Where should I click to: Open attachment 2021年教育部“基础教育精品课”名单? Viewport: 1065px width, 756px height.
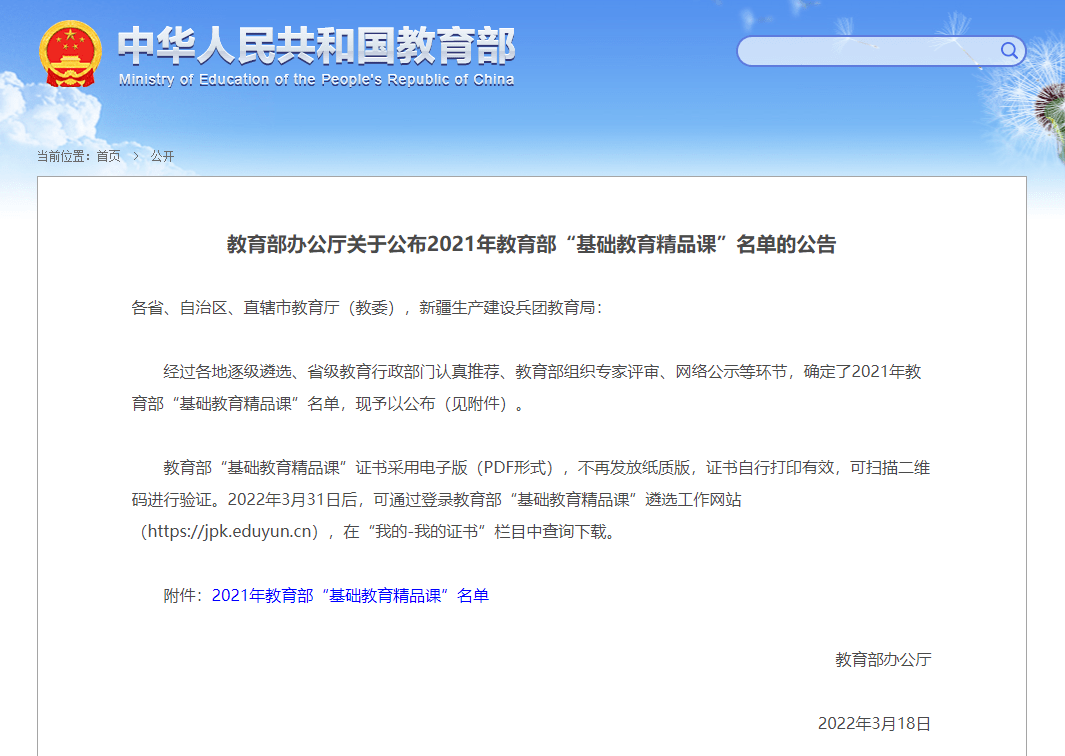(350, 596)
